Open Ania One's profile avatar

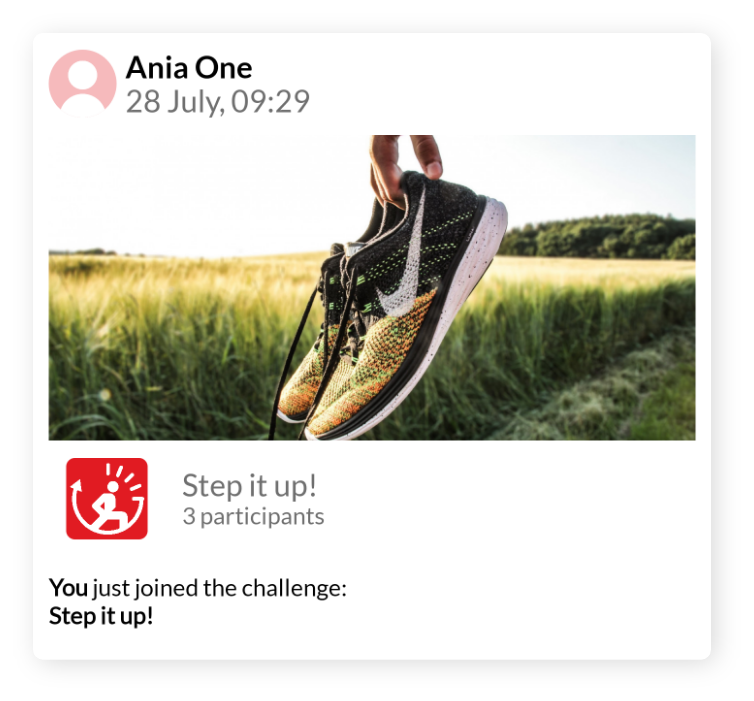coord(82,84)
